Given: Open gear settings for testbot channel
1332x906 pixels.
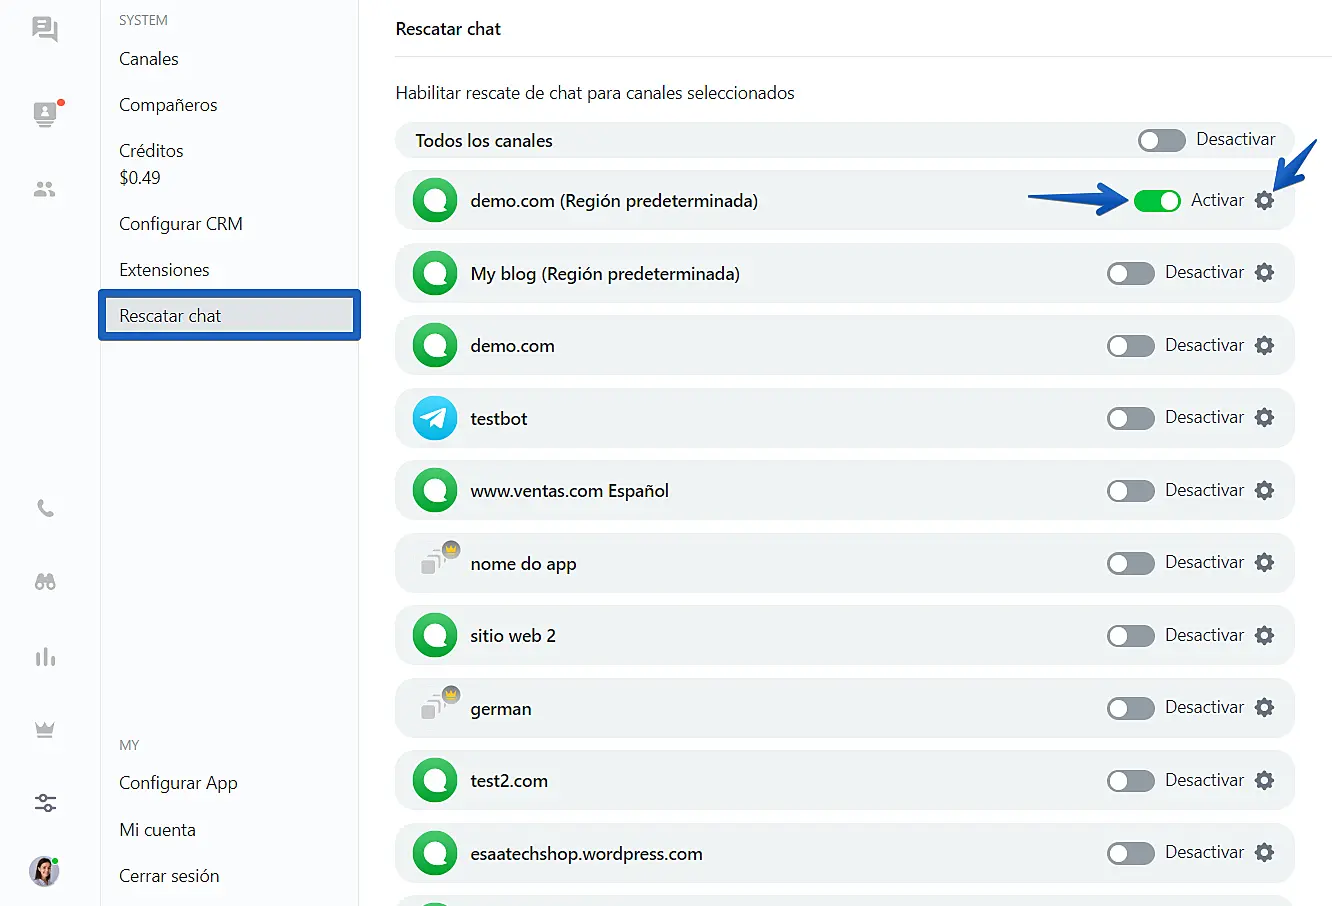Looking at the screenshot, I should 1264,418.
